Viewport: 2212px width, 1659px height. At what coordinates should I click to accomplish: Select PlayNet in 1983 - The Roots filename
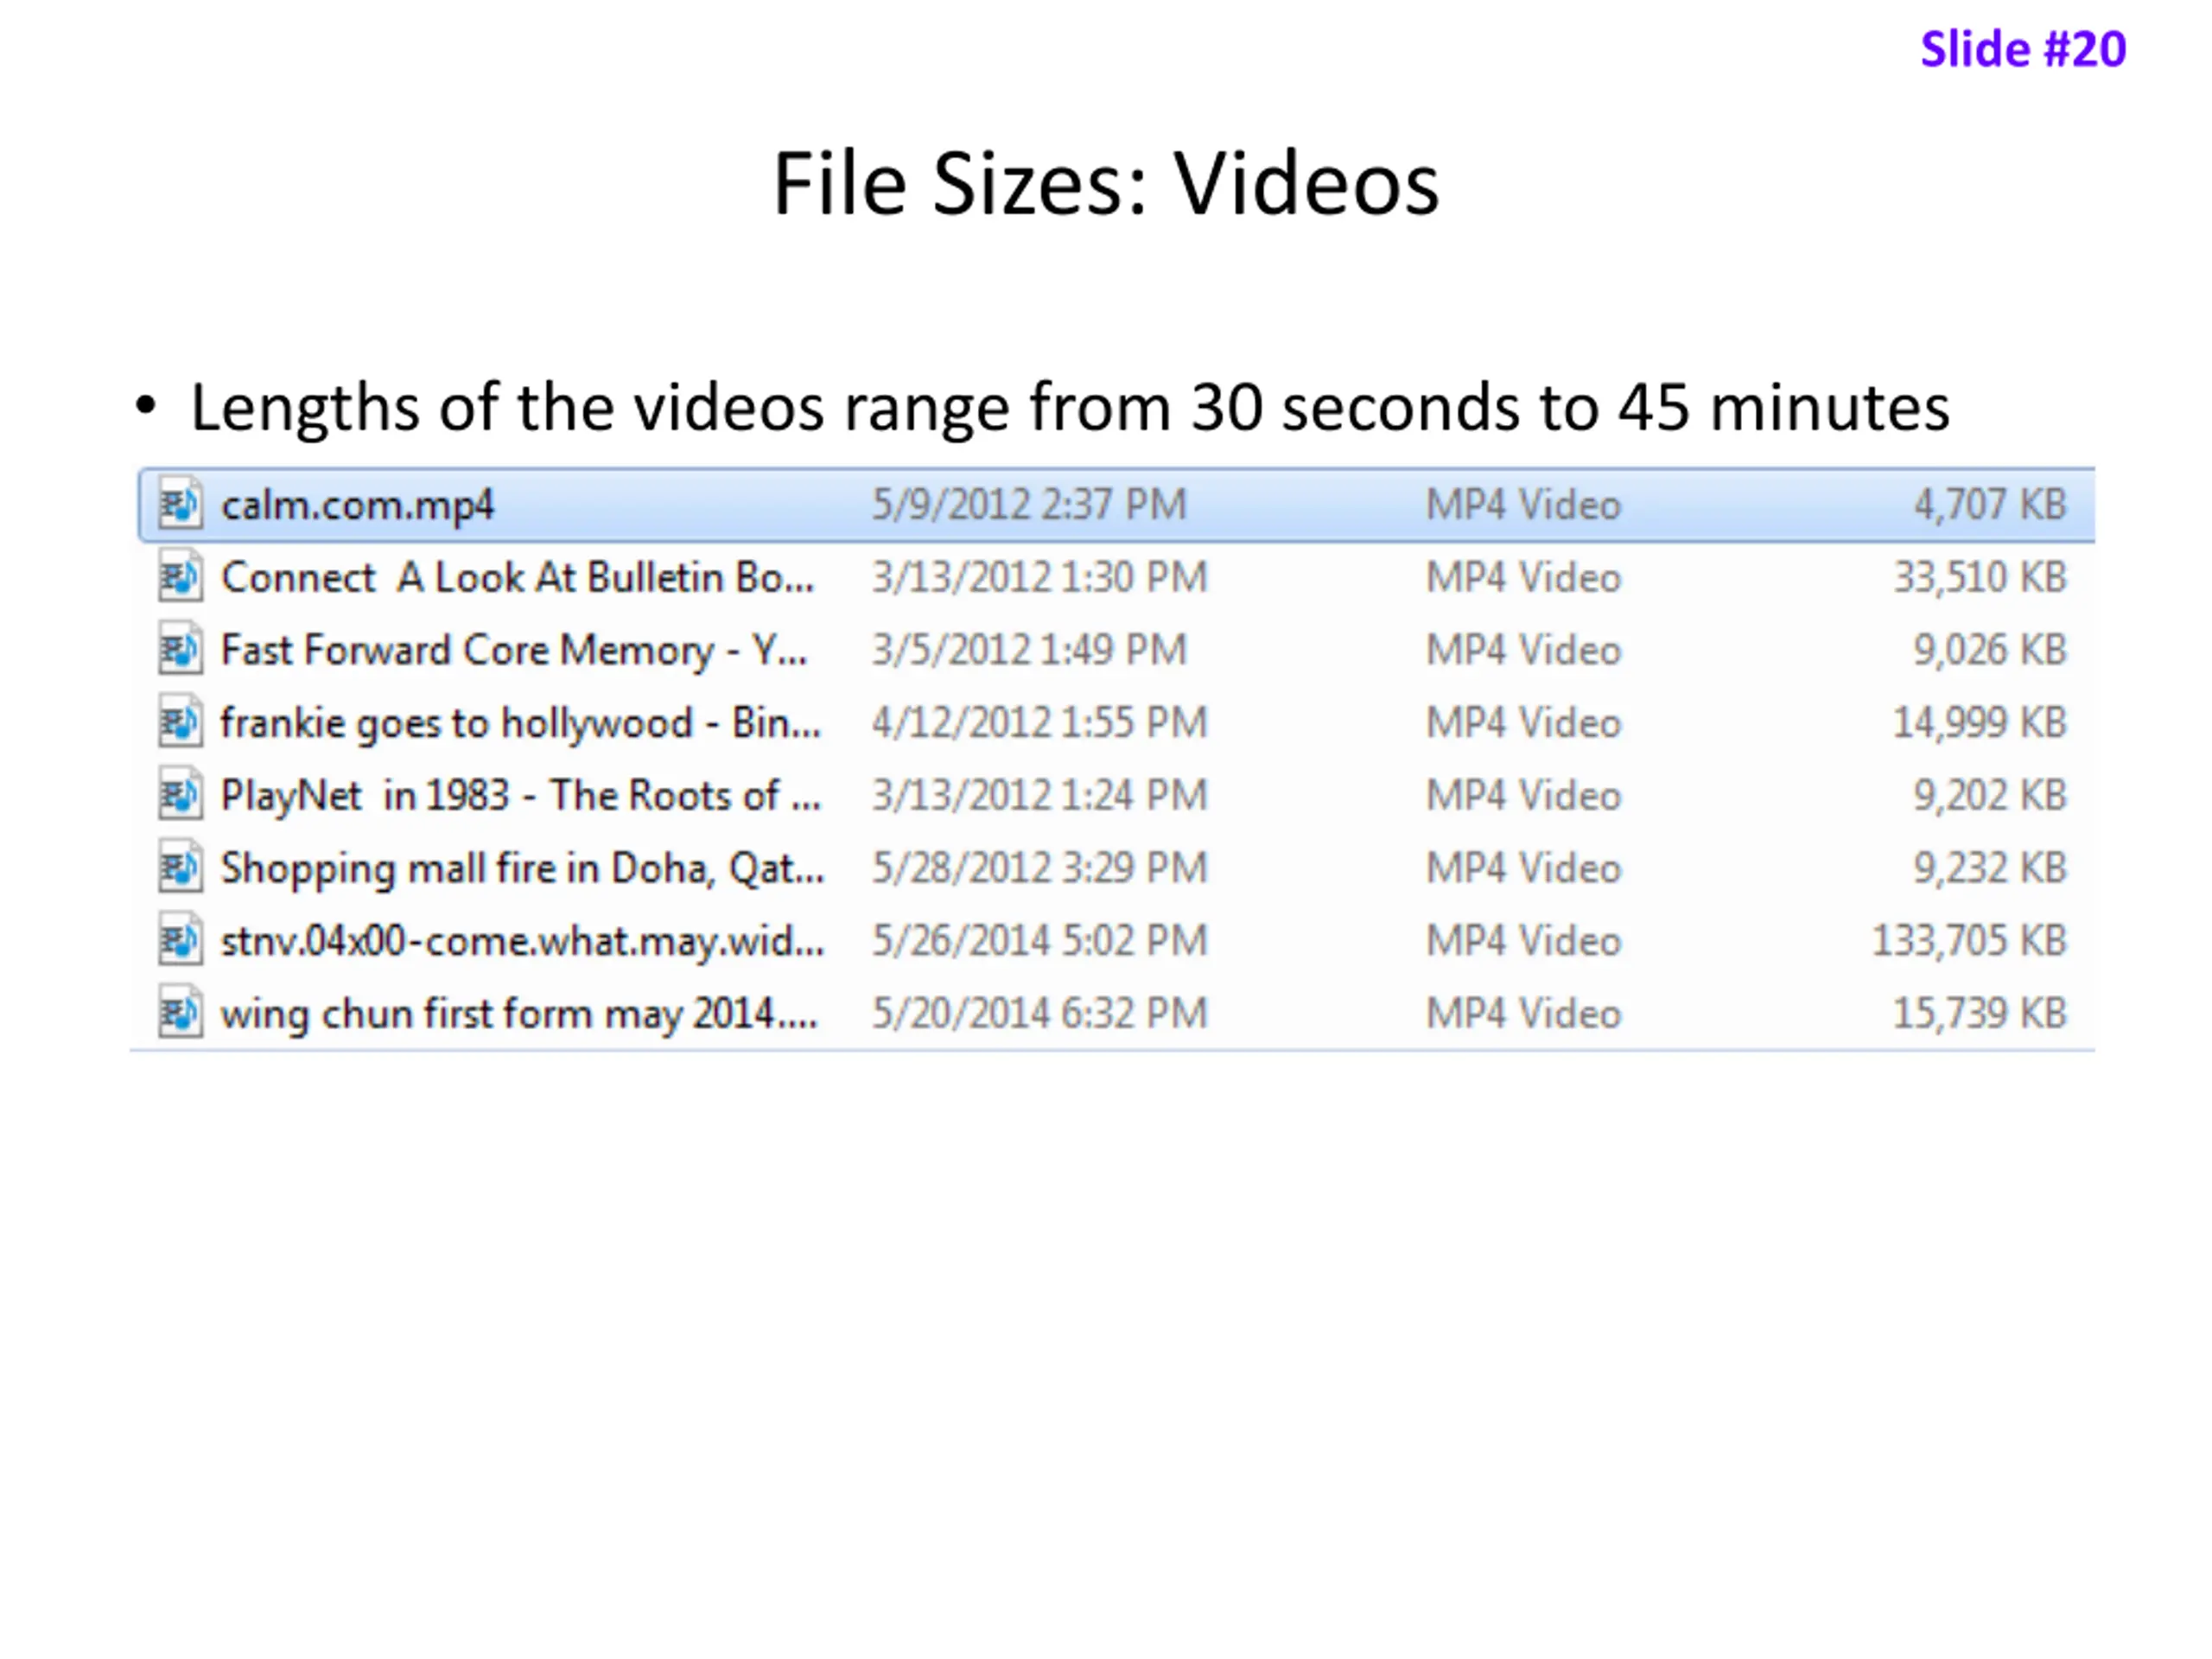pyautogui.click(x=521, y=796)
